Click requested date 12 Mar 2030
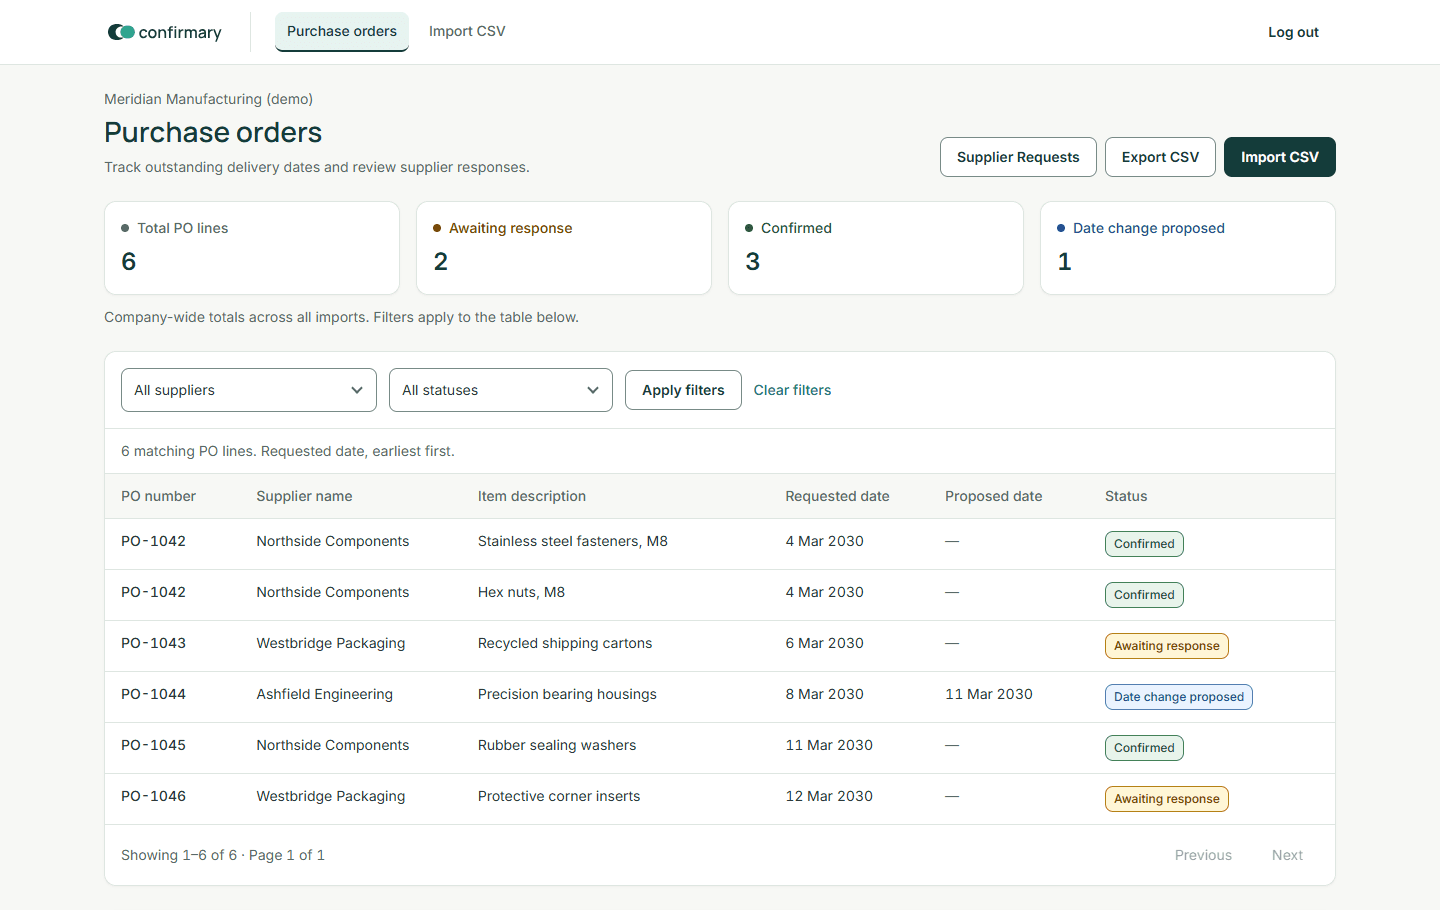This screenshot has height=910, width=1440. click(x=829, y=796)
